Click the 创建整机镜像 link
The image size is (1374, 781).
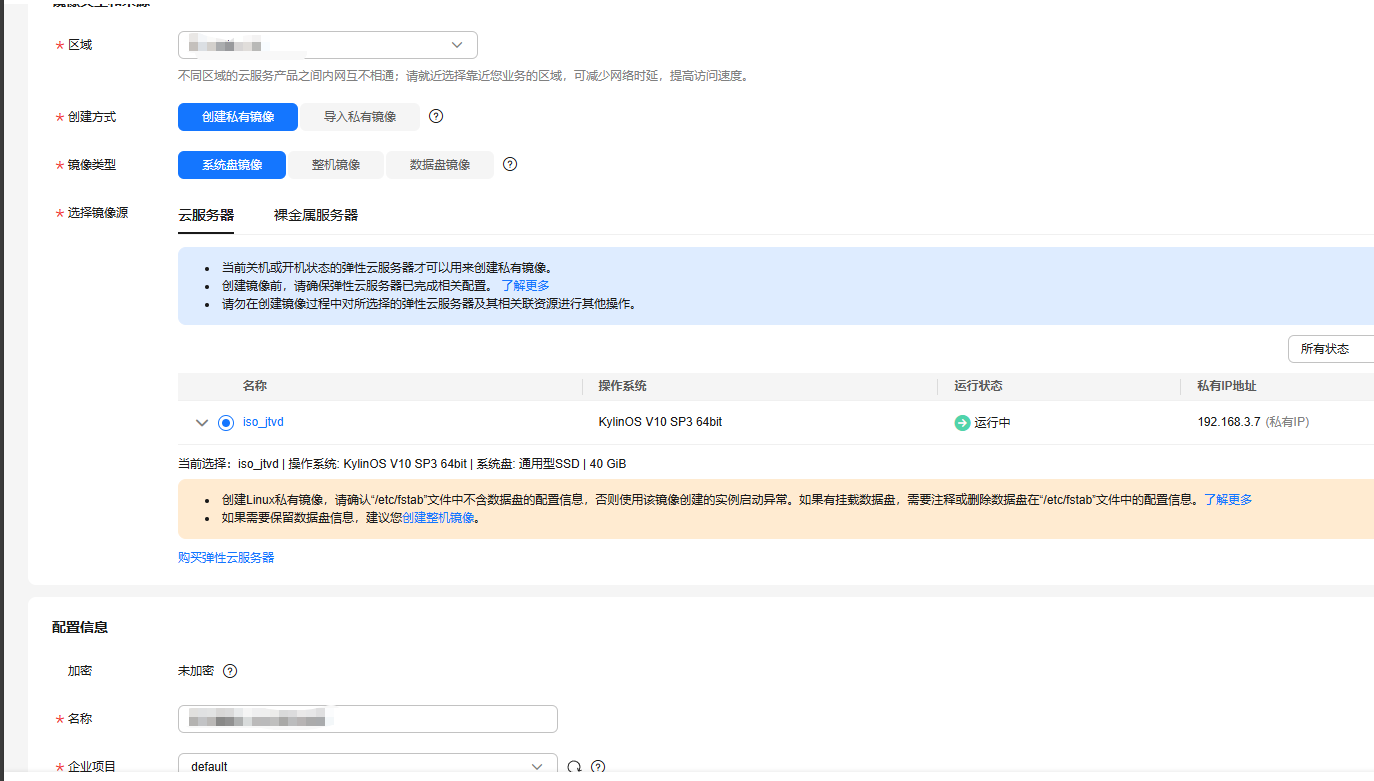(x=438, y=518)
